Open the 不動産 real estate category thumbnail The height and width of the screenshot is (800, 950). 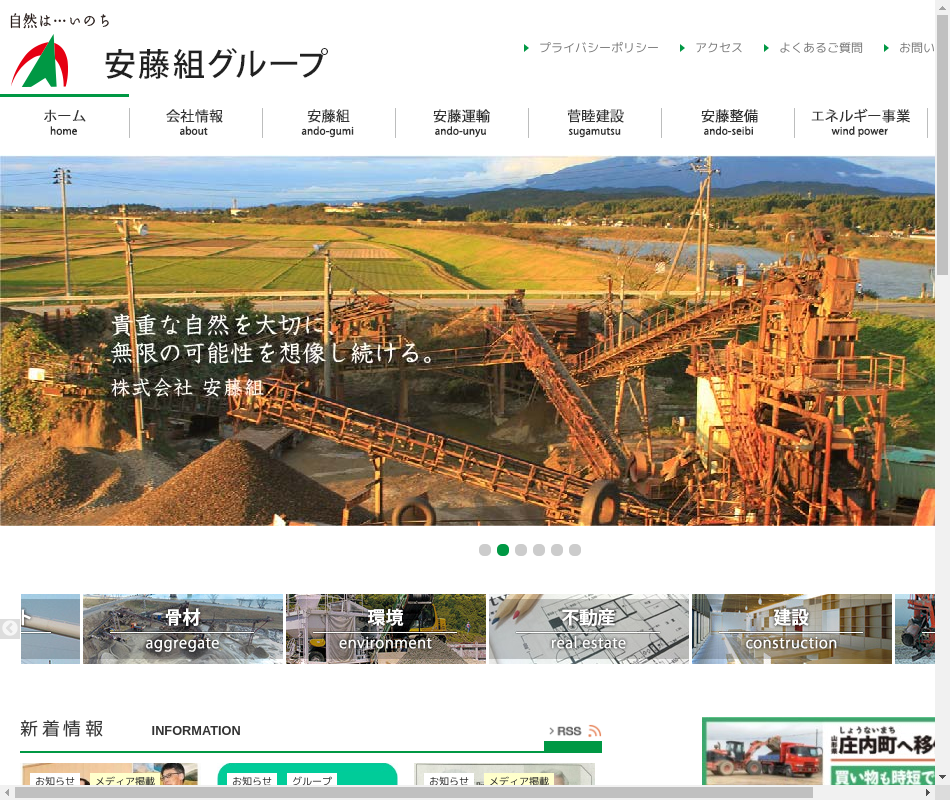(588, 629)
